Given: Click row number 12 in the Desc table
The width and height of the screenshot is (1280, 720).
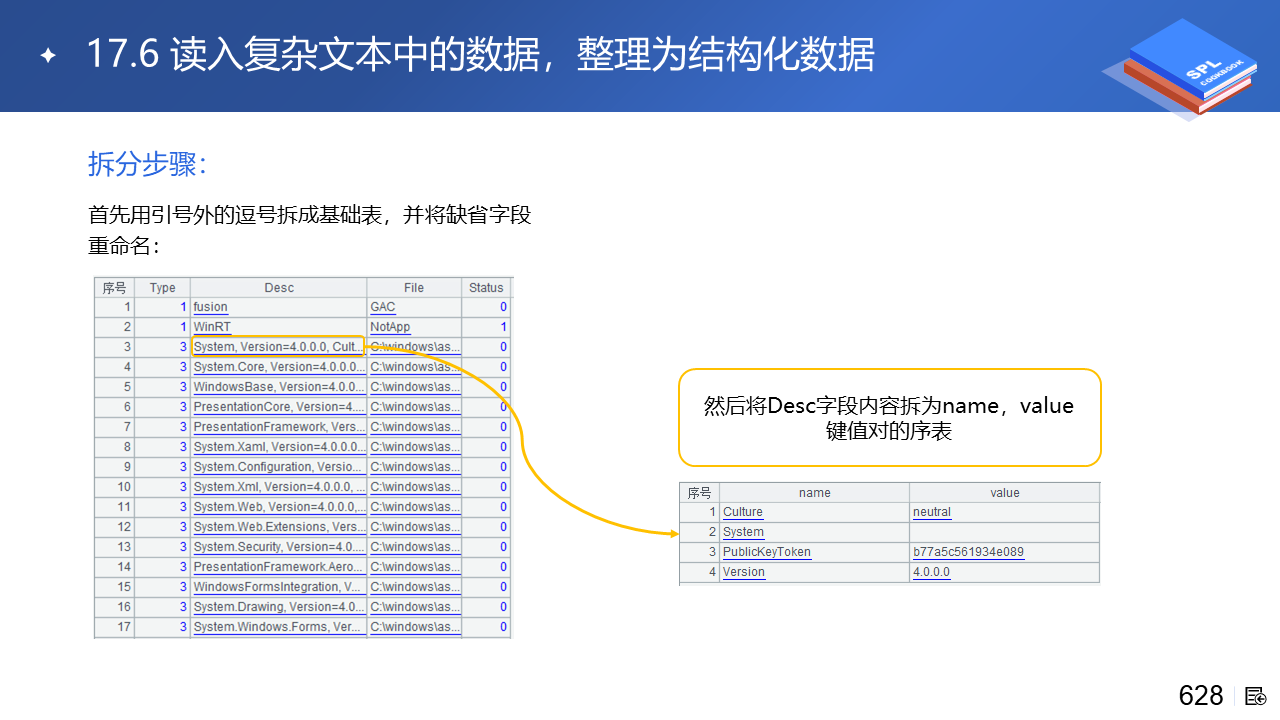Looking at the screenshot, I should [x=114, y=527].
